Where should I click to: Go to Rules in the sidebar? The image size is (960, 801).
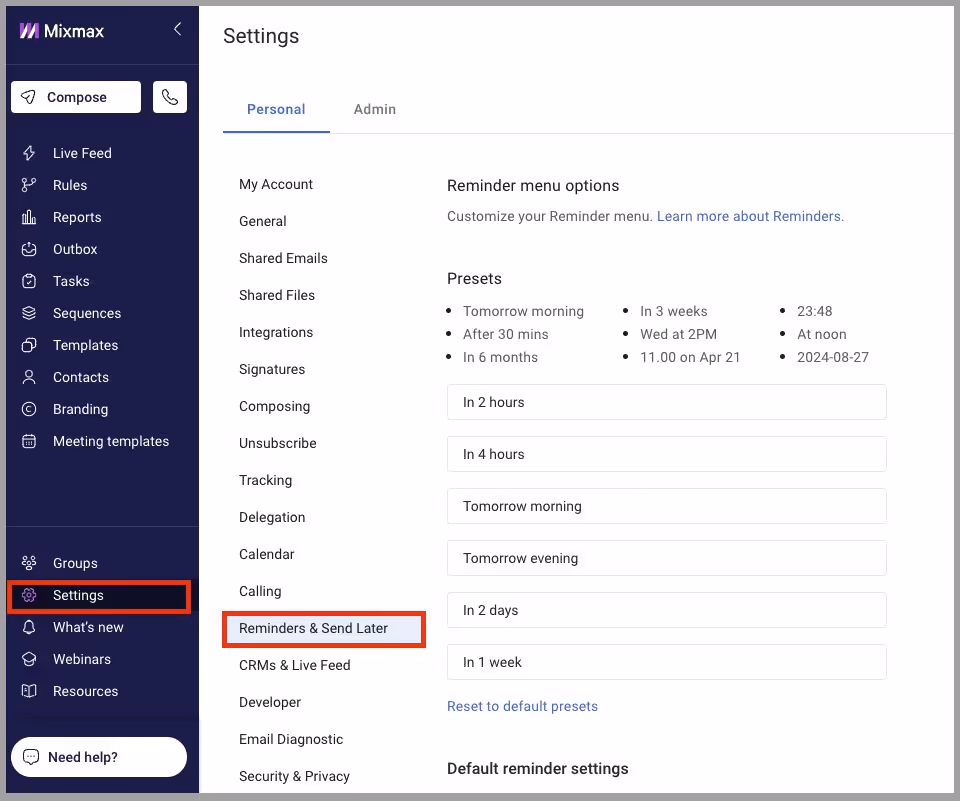pyautogui.click(x=70, y=185)
